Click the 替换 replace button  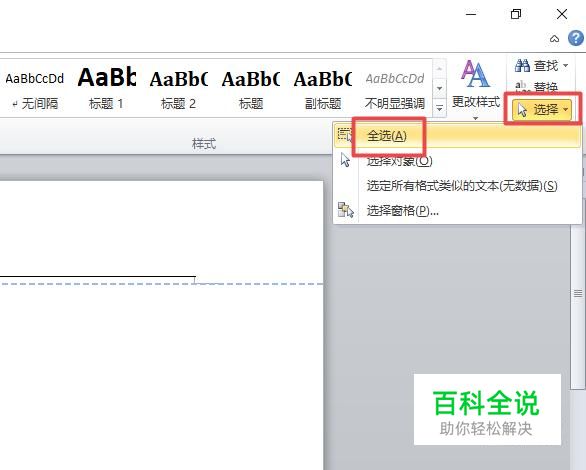(536, 87)
